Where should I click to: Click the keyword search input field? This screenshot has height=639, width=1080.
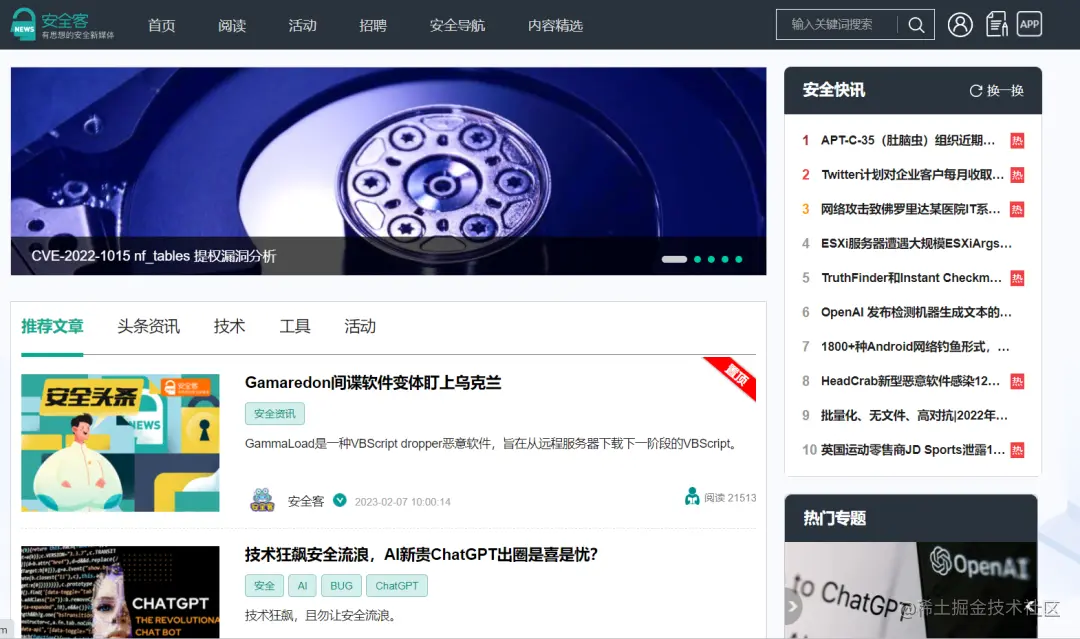pyautogui.click(x=840, y=24)
